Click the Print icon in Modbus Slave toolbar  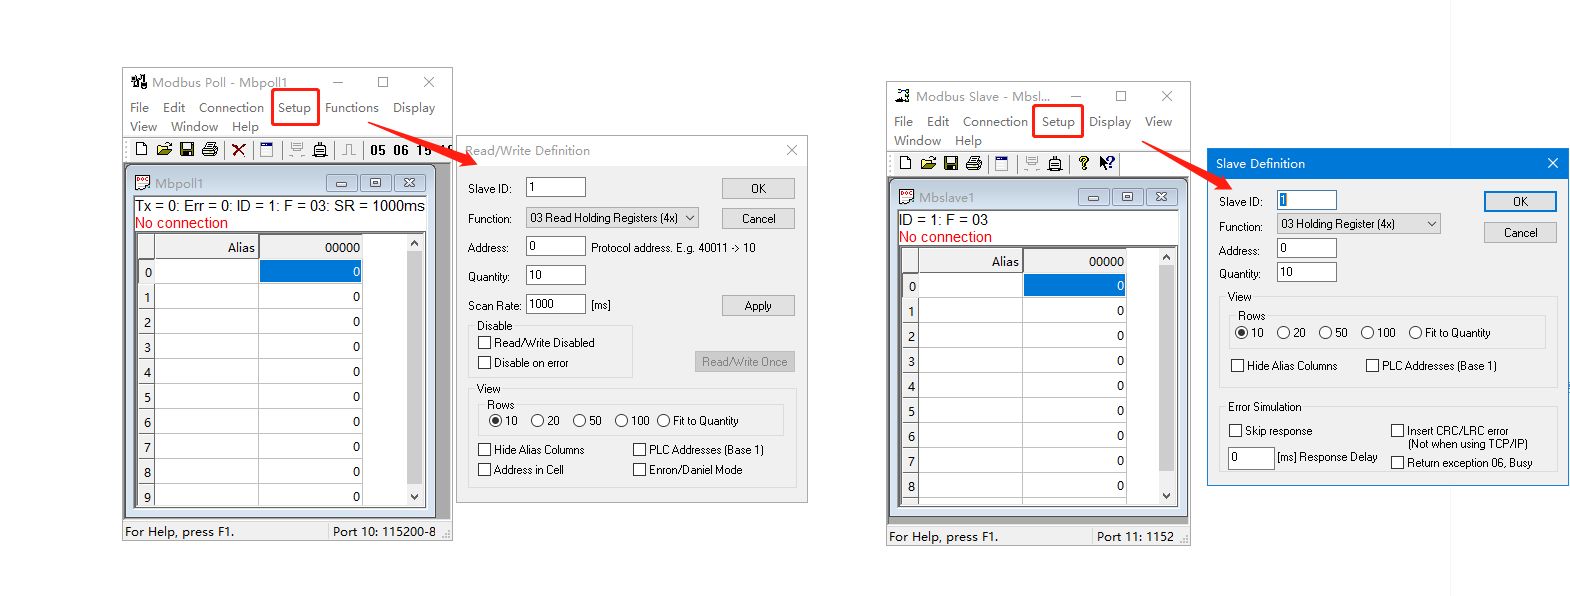click(x=973, y=164)
